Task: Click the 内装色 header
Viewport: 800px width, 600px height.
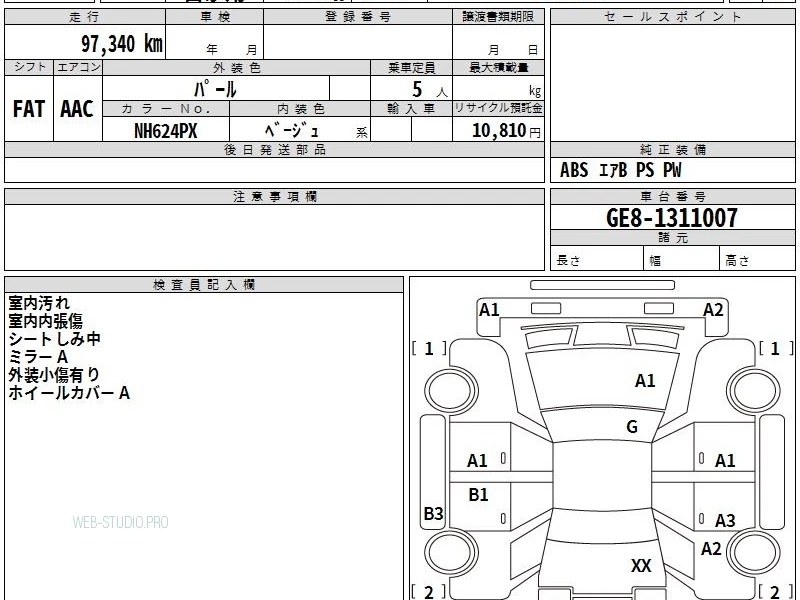Action: pyautogui.click(x=301, y=109)
